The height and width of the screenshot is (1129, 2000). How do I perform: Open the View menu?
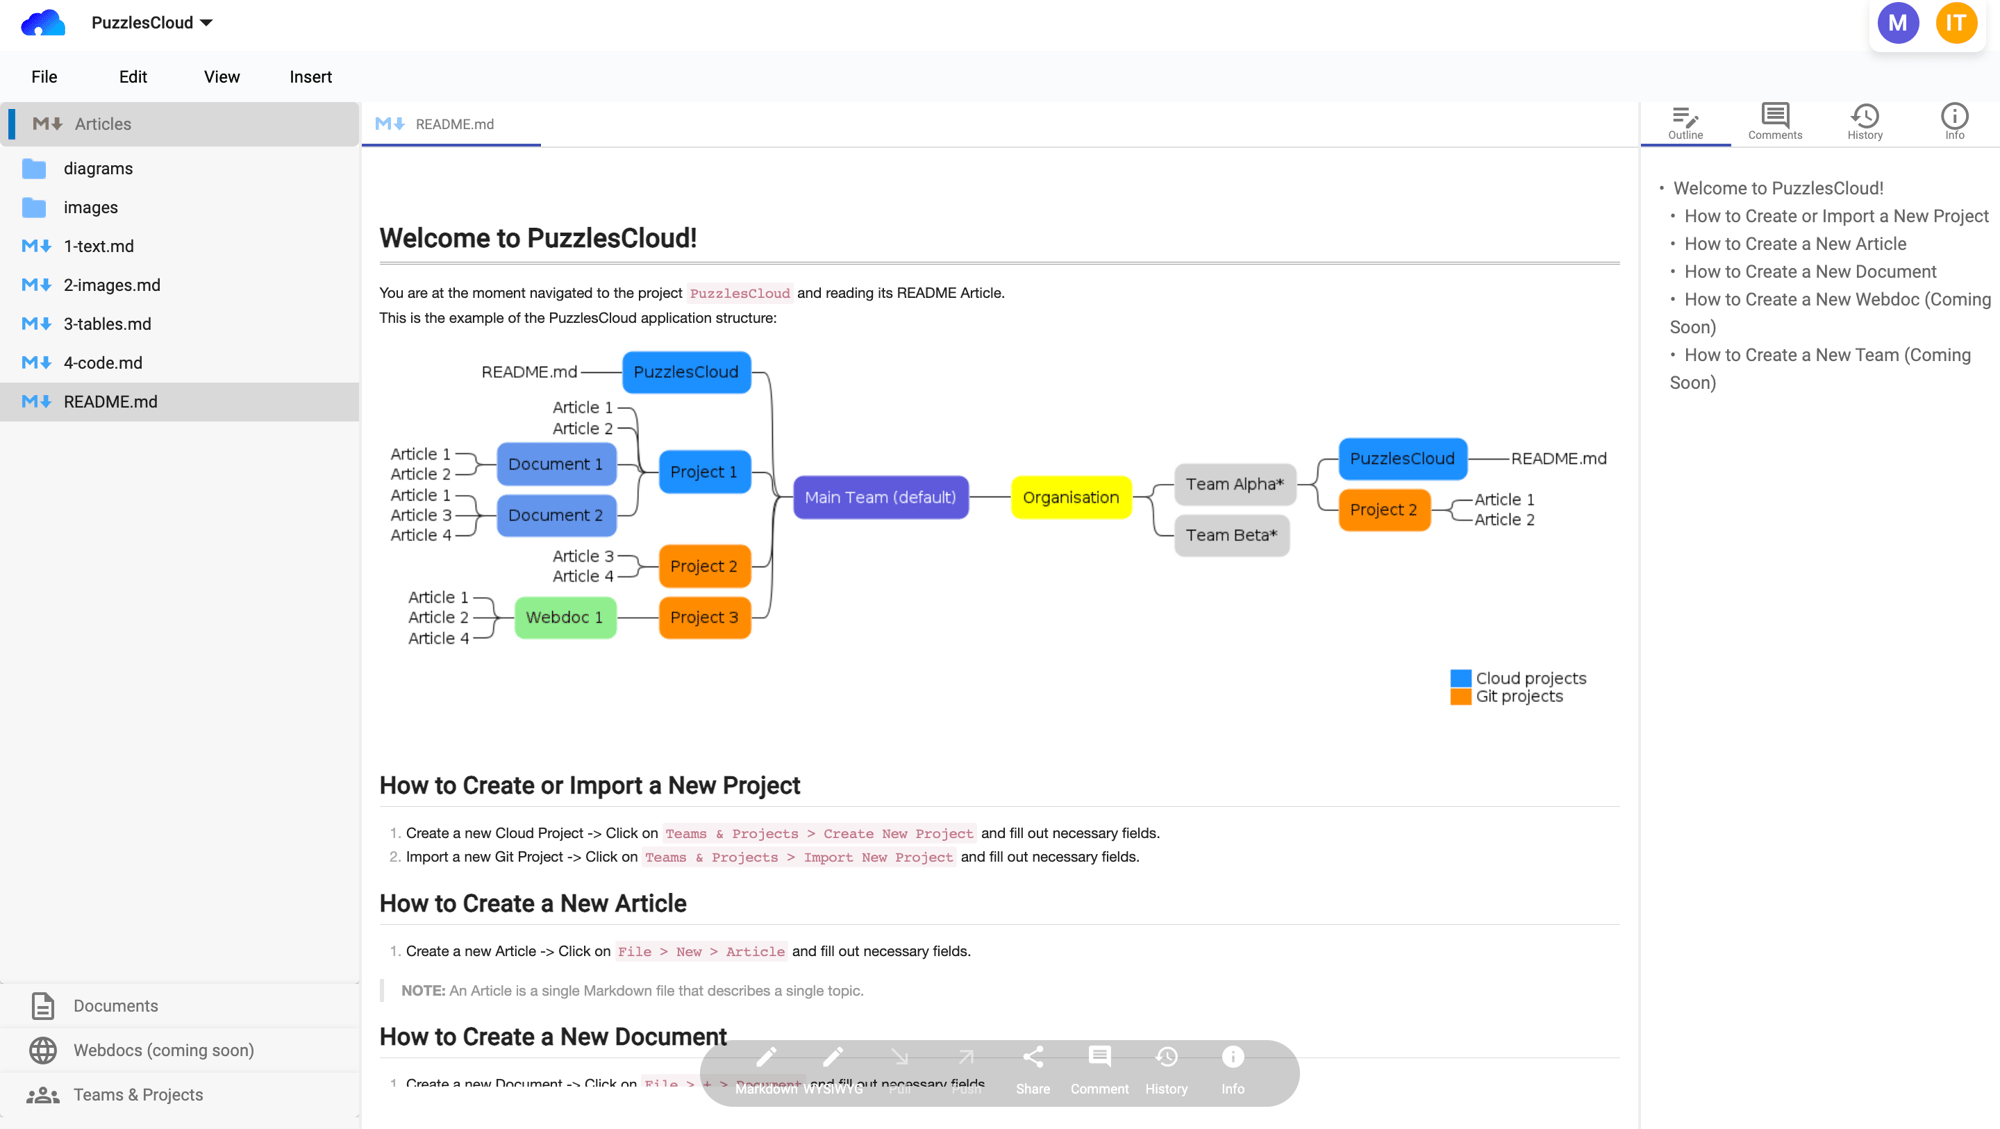221,76
